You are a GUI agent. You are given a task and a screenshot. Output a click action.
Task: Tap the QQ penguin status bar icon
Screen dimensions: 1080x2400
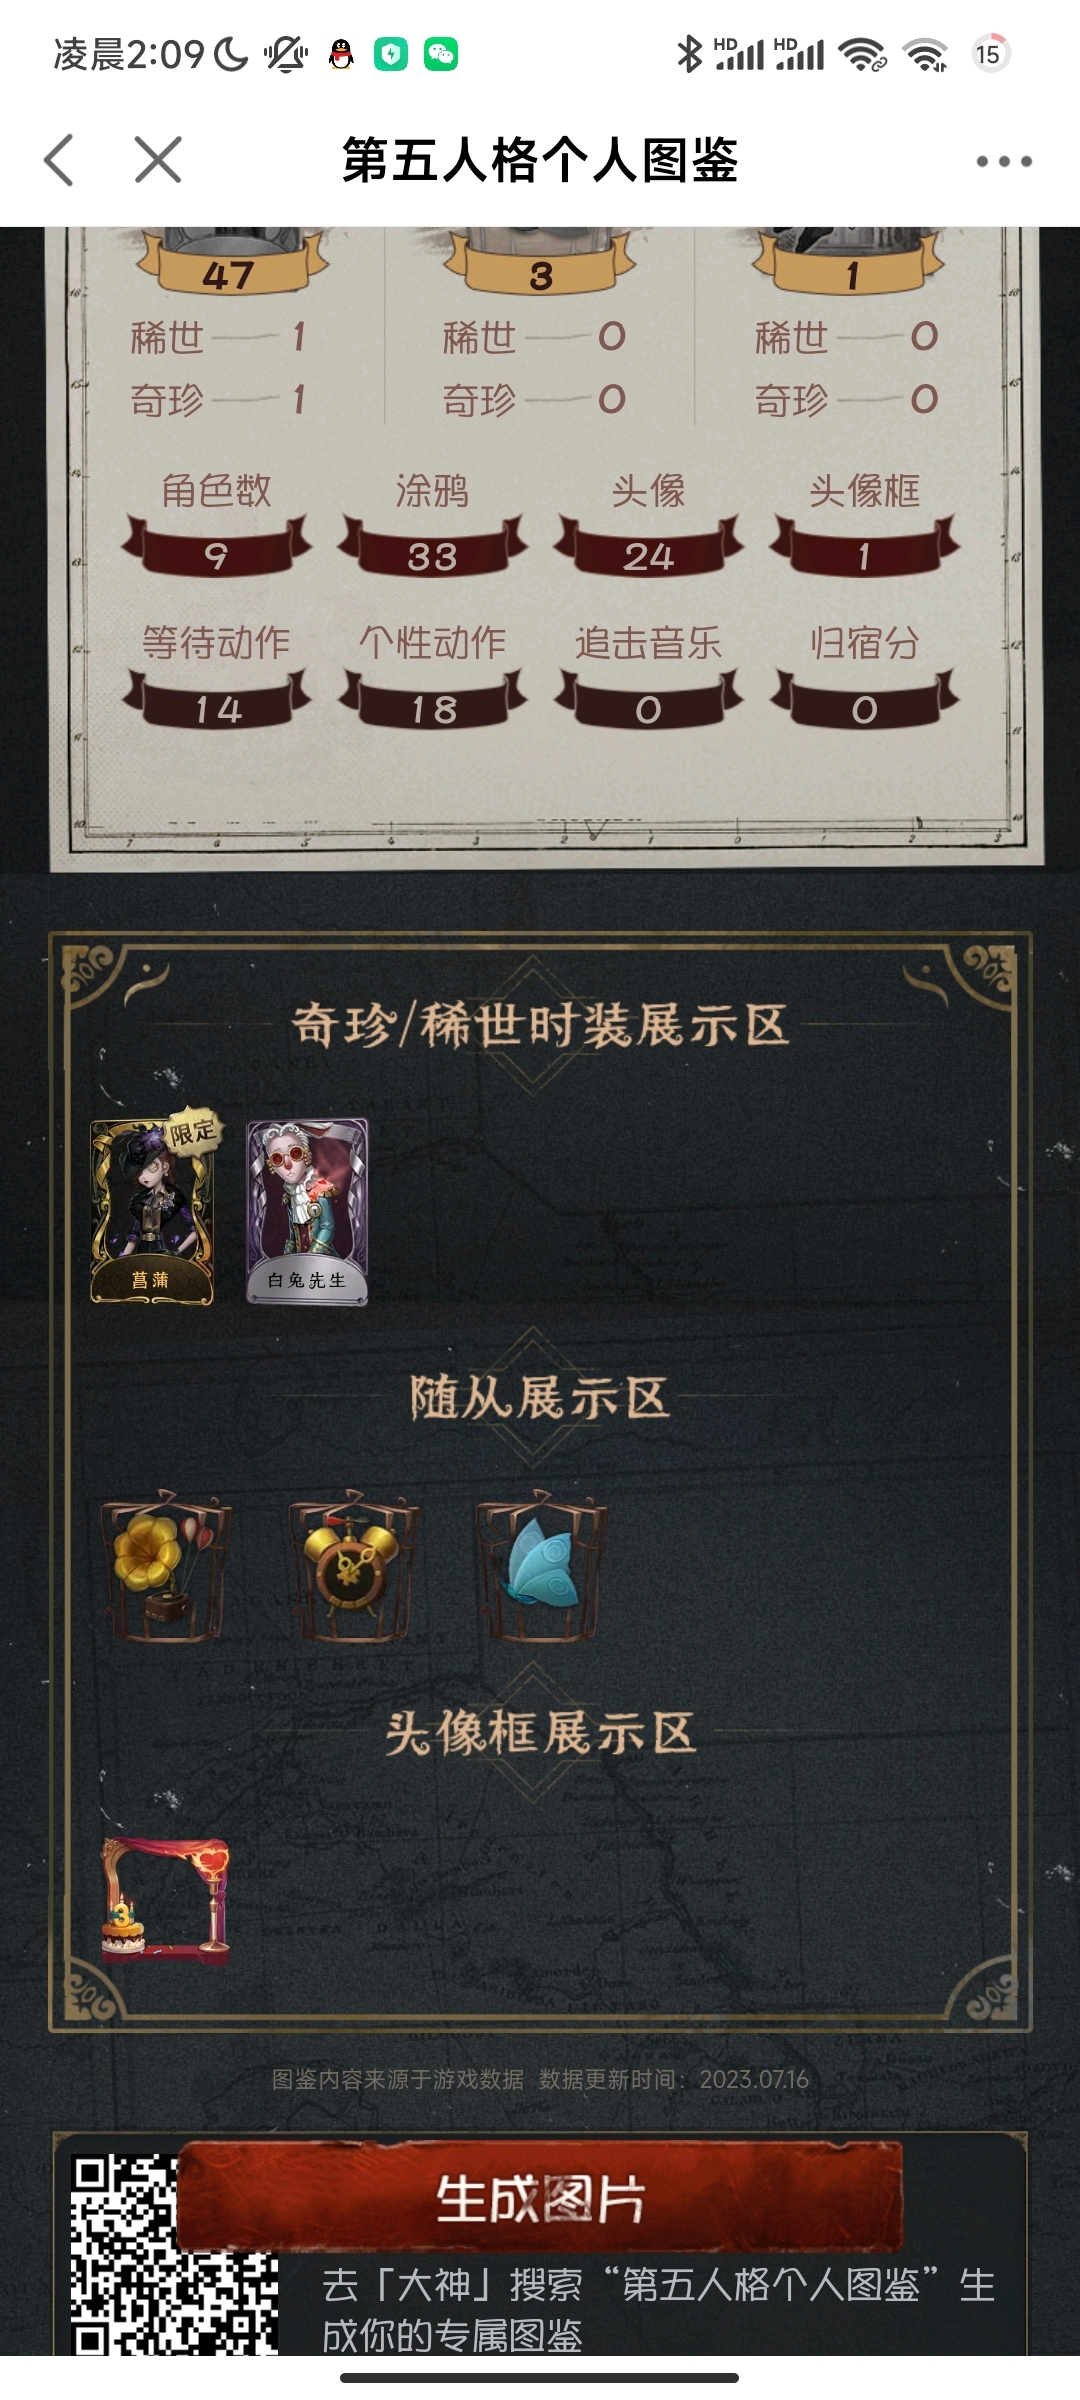pos(342,54)
